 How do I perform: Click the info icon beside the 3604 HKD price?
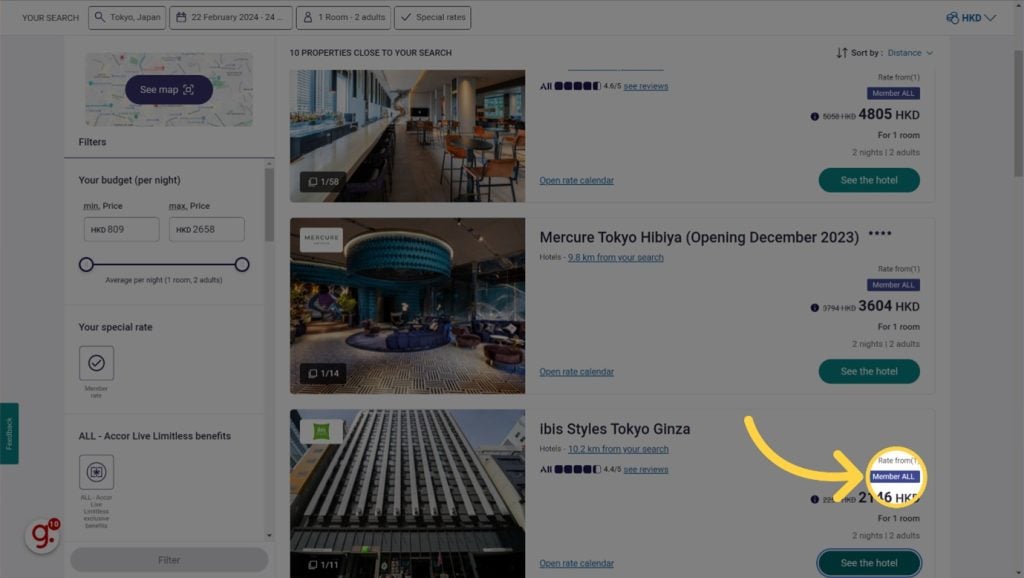point(814,308)
